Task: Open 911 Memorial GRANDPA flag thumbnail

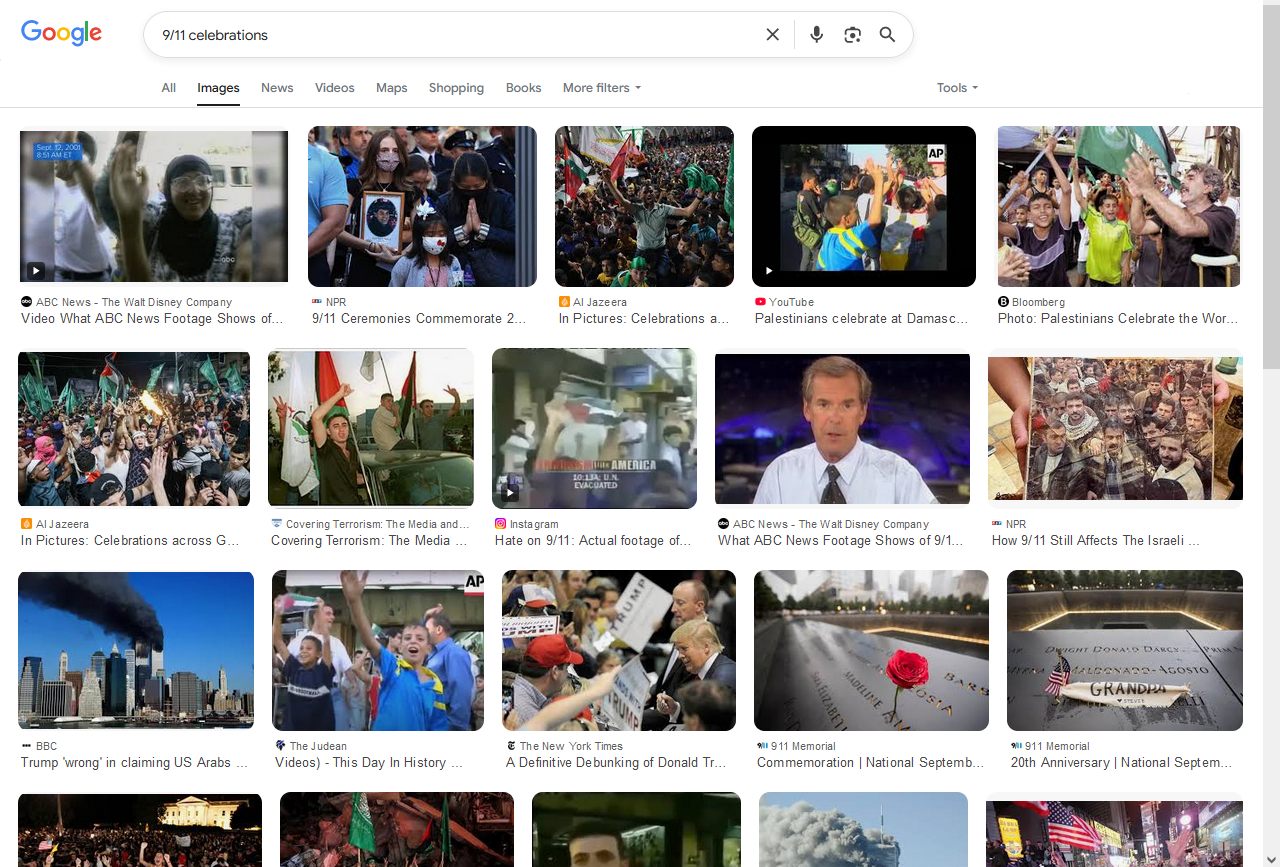Action: tap(1125, 651)
